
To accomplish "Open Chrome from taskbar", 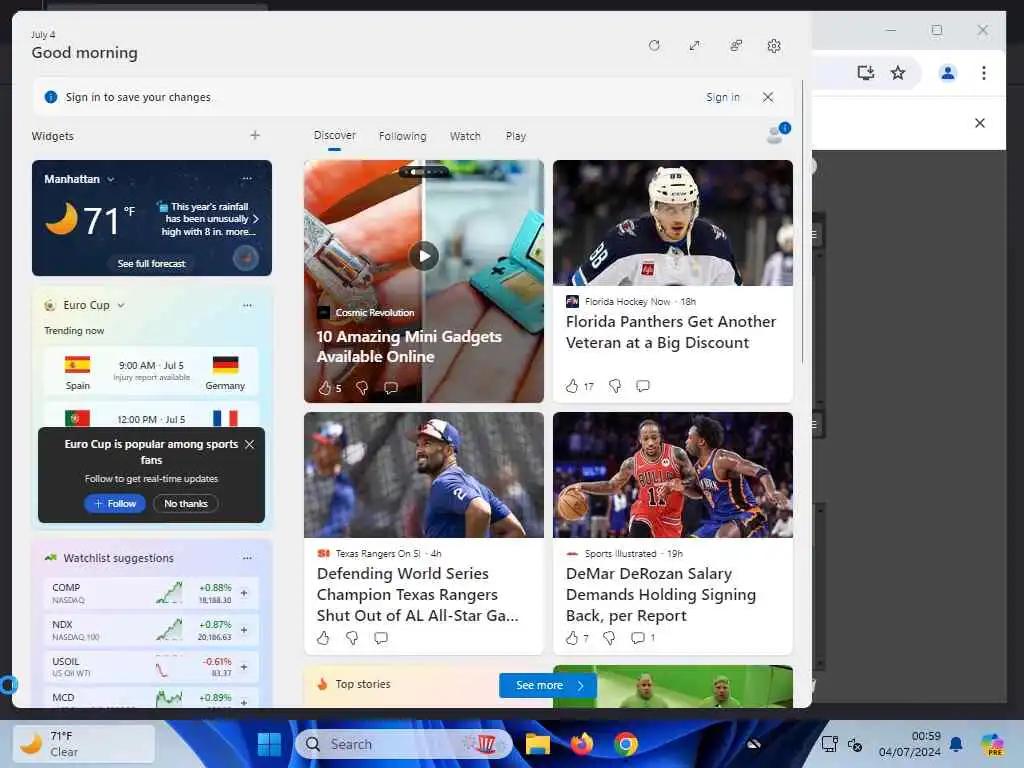I will tap(626, 744).
